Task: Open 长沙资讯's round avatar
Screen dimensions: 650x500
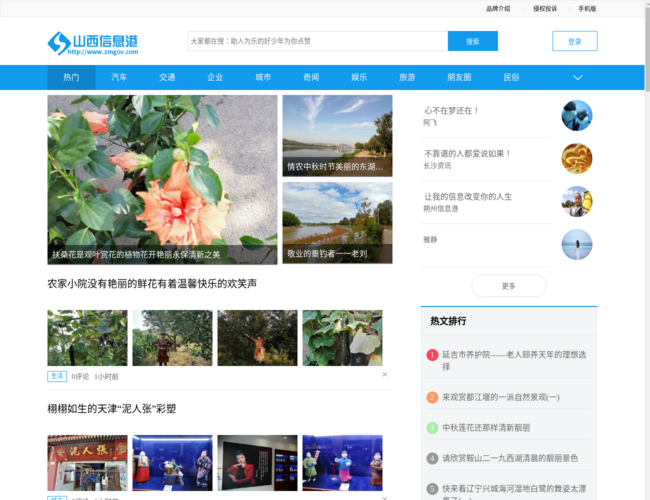Action: [x=577, y=158]
